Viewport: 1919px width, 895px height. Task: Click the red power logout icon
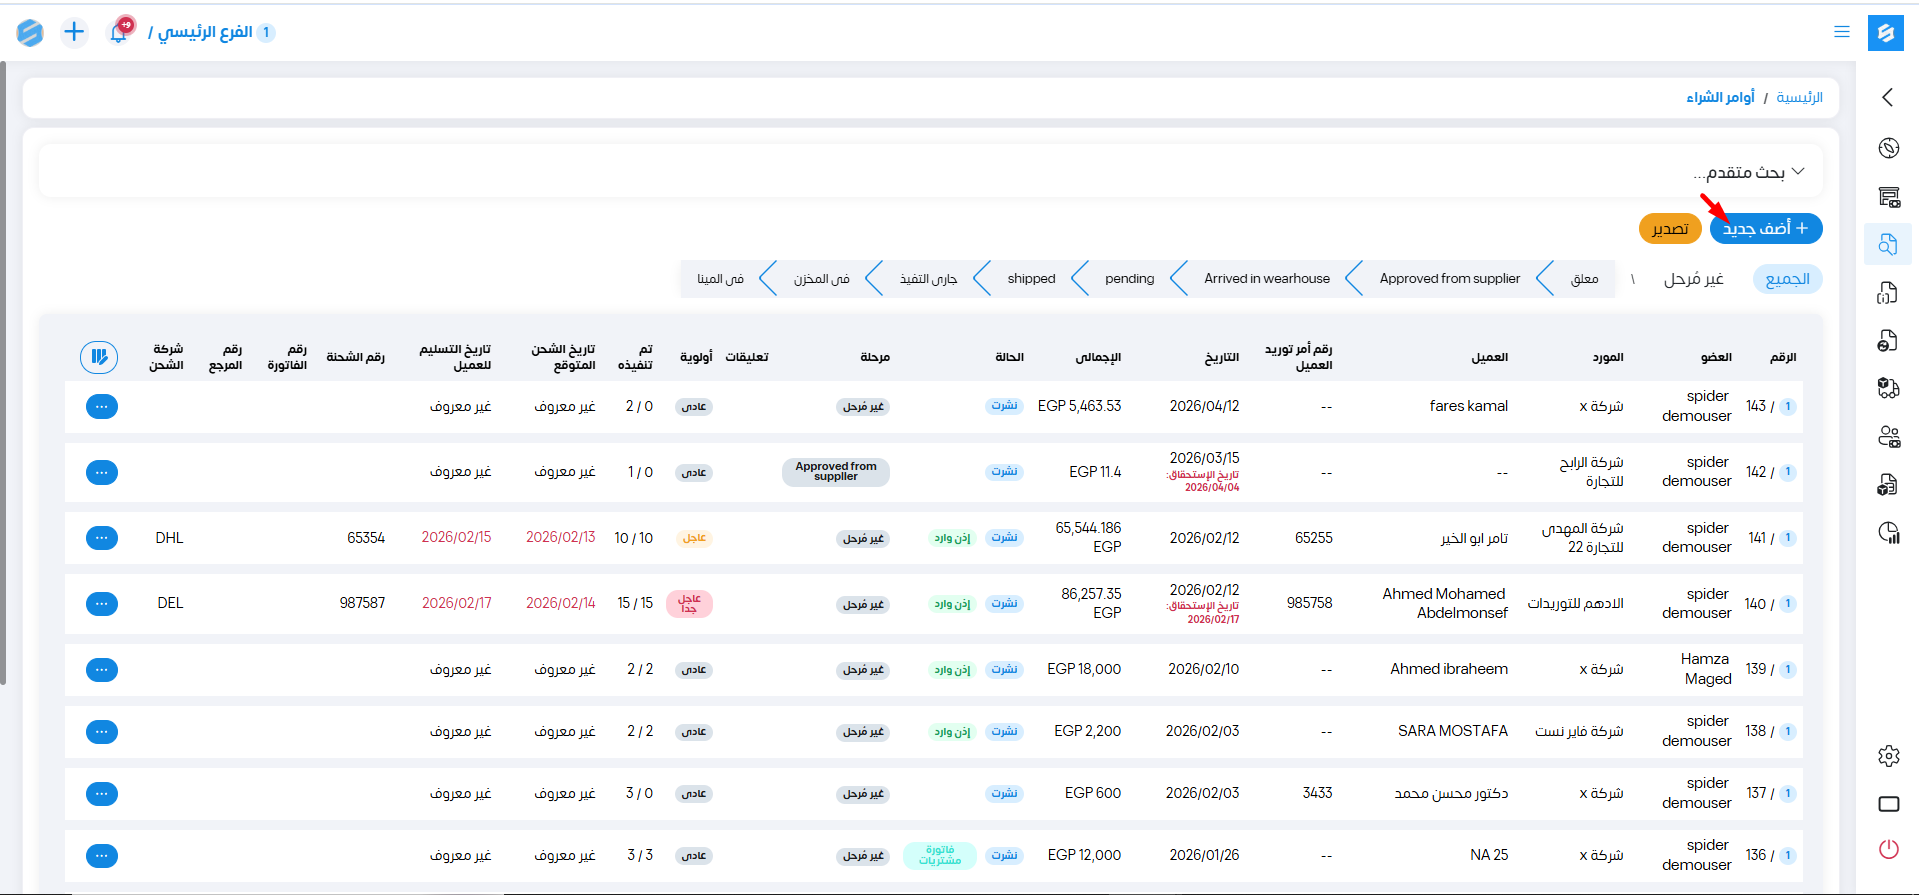pyautogui.click(x=1888, y=850)
